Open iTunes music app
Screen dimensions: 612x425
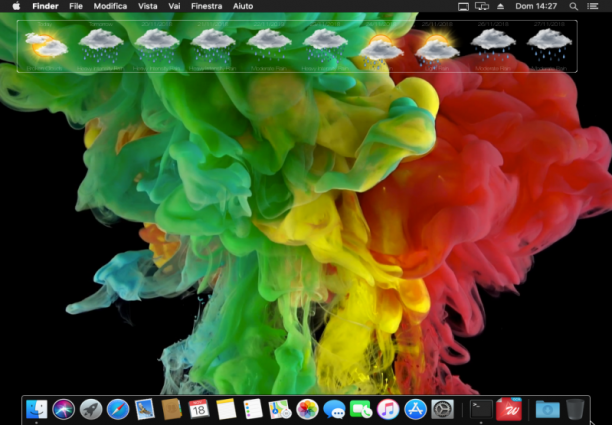[388, 409]
